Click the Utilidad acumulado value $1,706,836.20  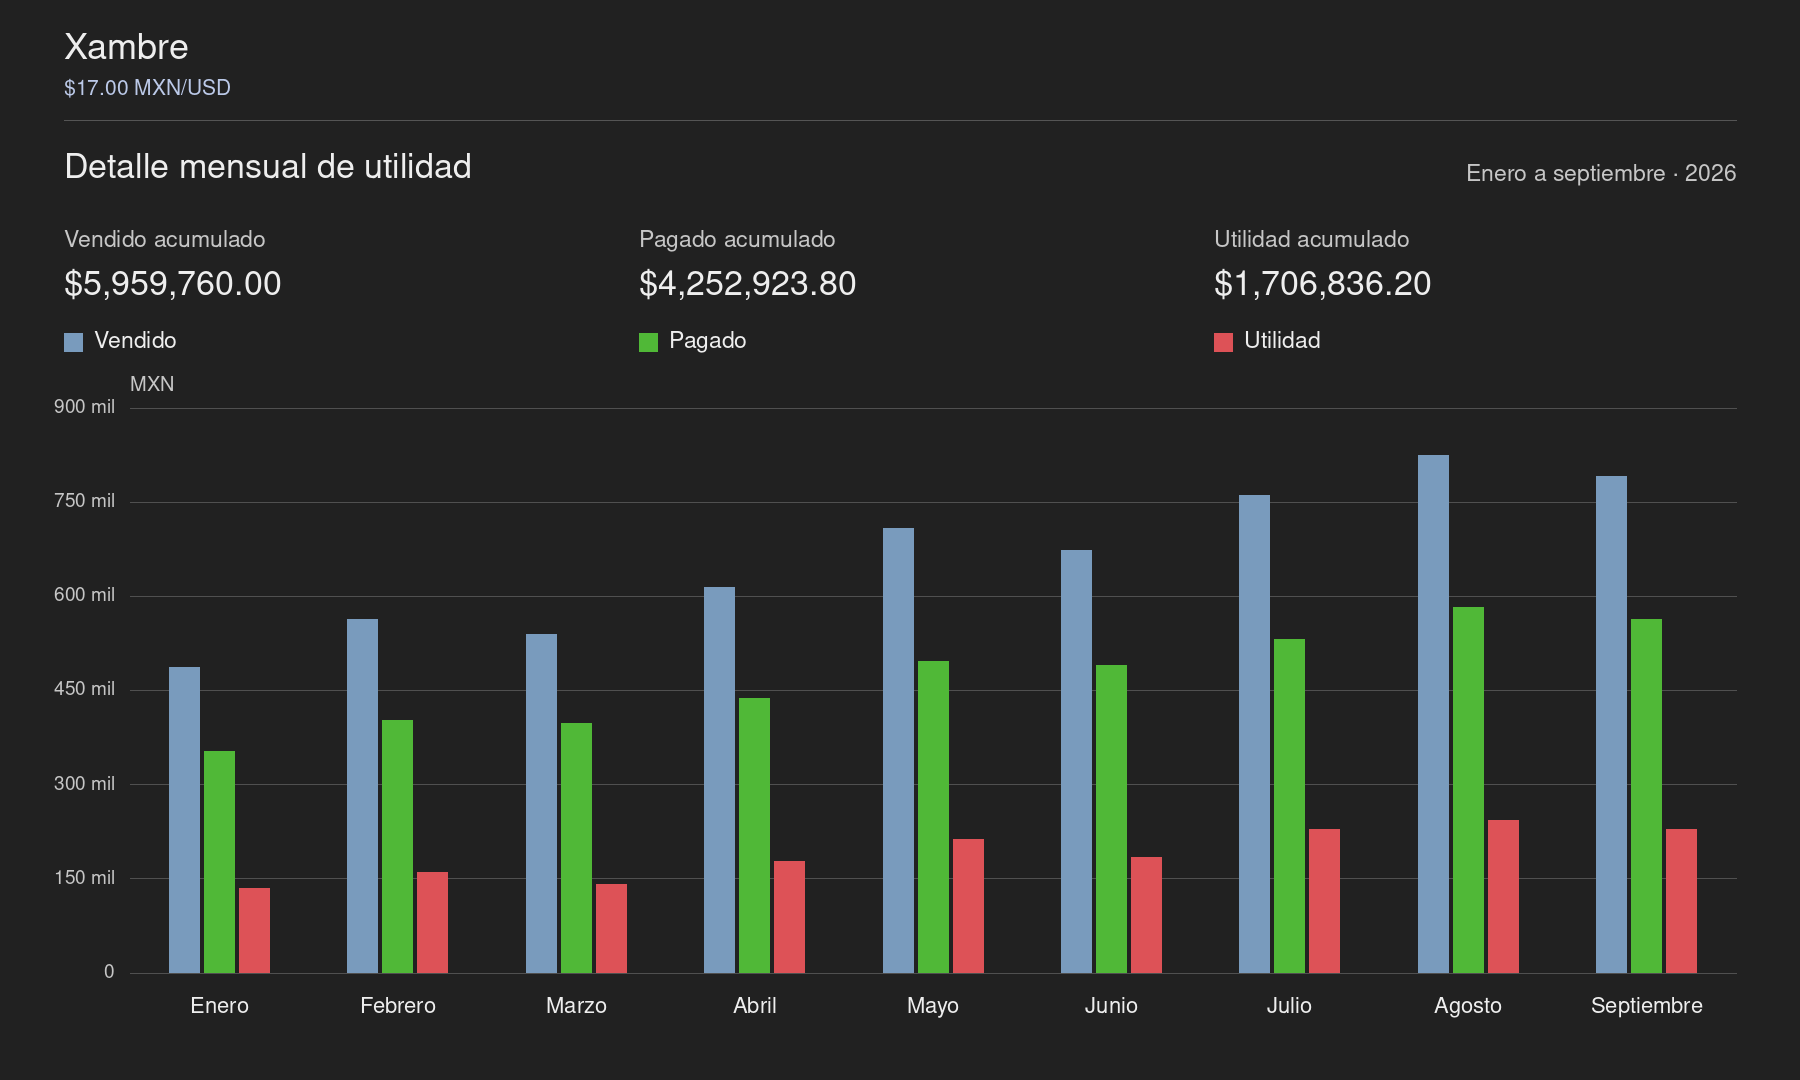pyautogui.click(x=1323, y=284)
